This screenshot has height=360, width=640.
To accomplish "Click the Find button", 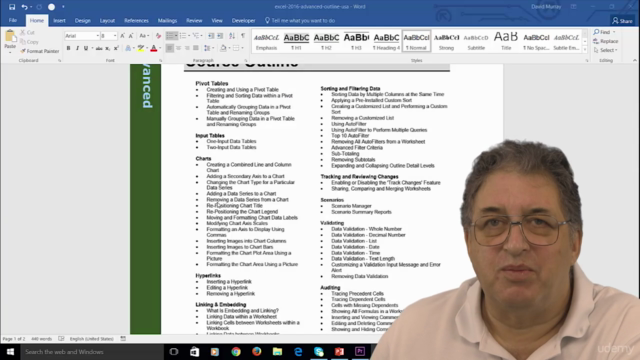I will coord(604,32).
